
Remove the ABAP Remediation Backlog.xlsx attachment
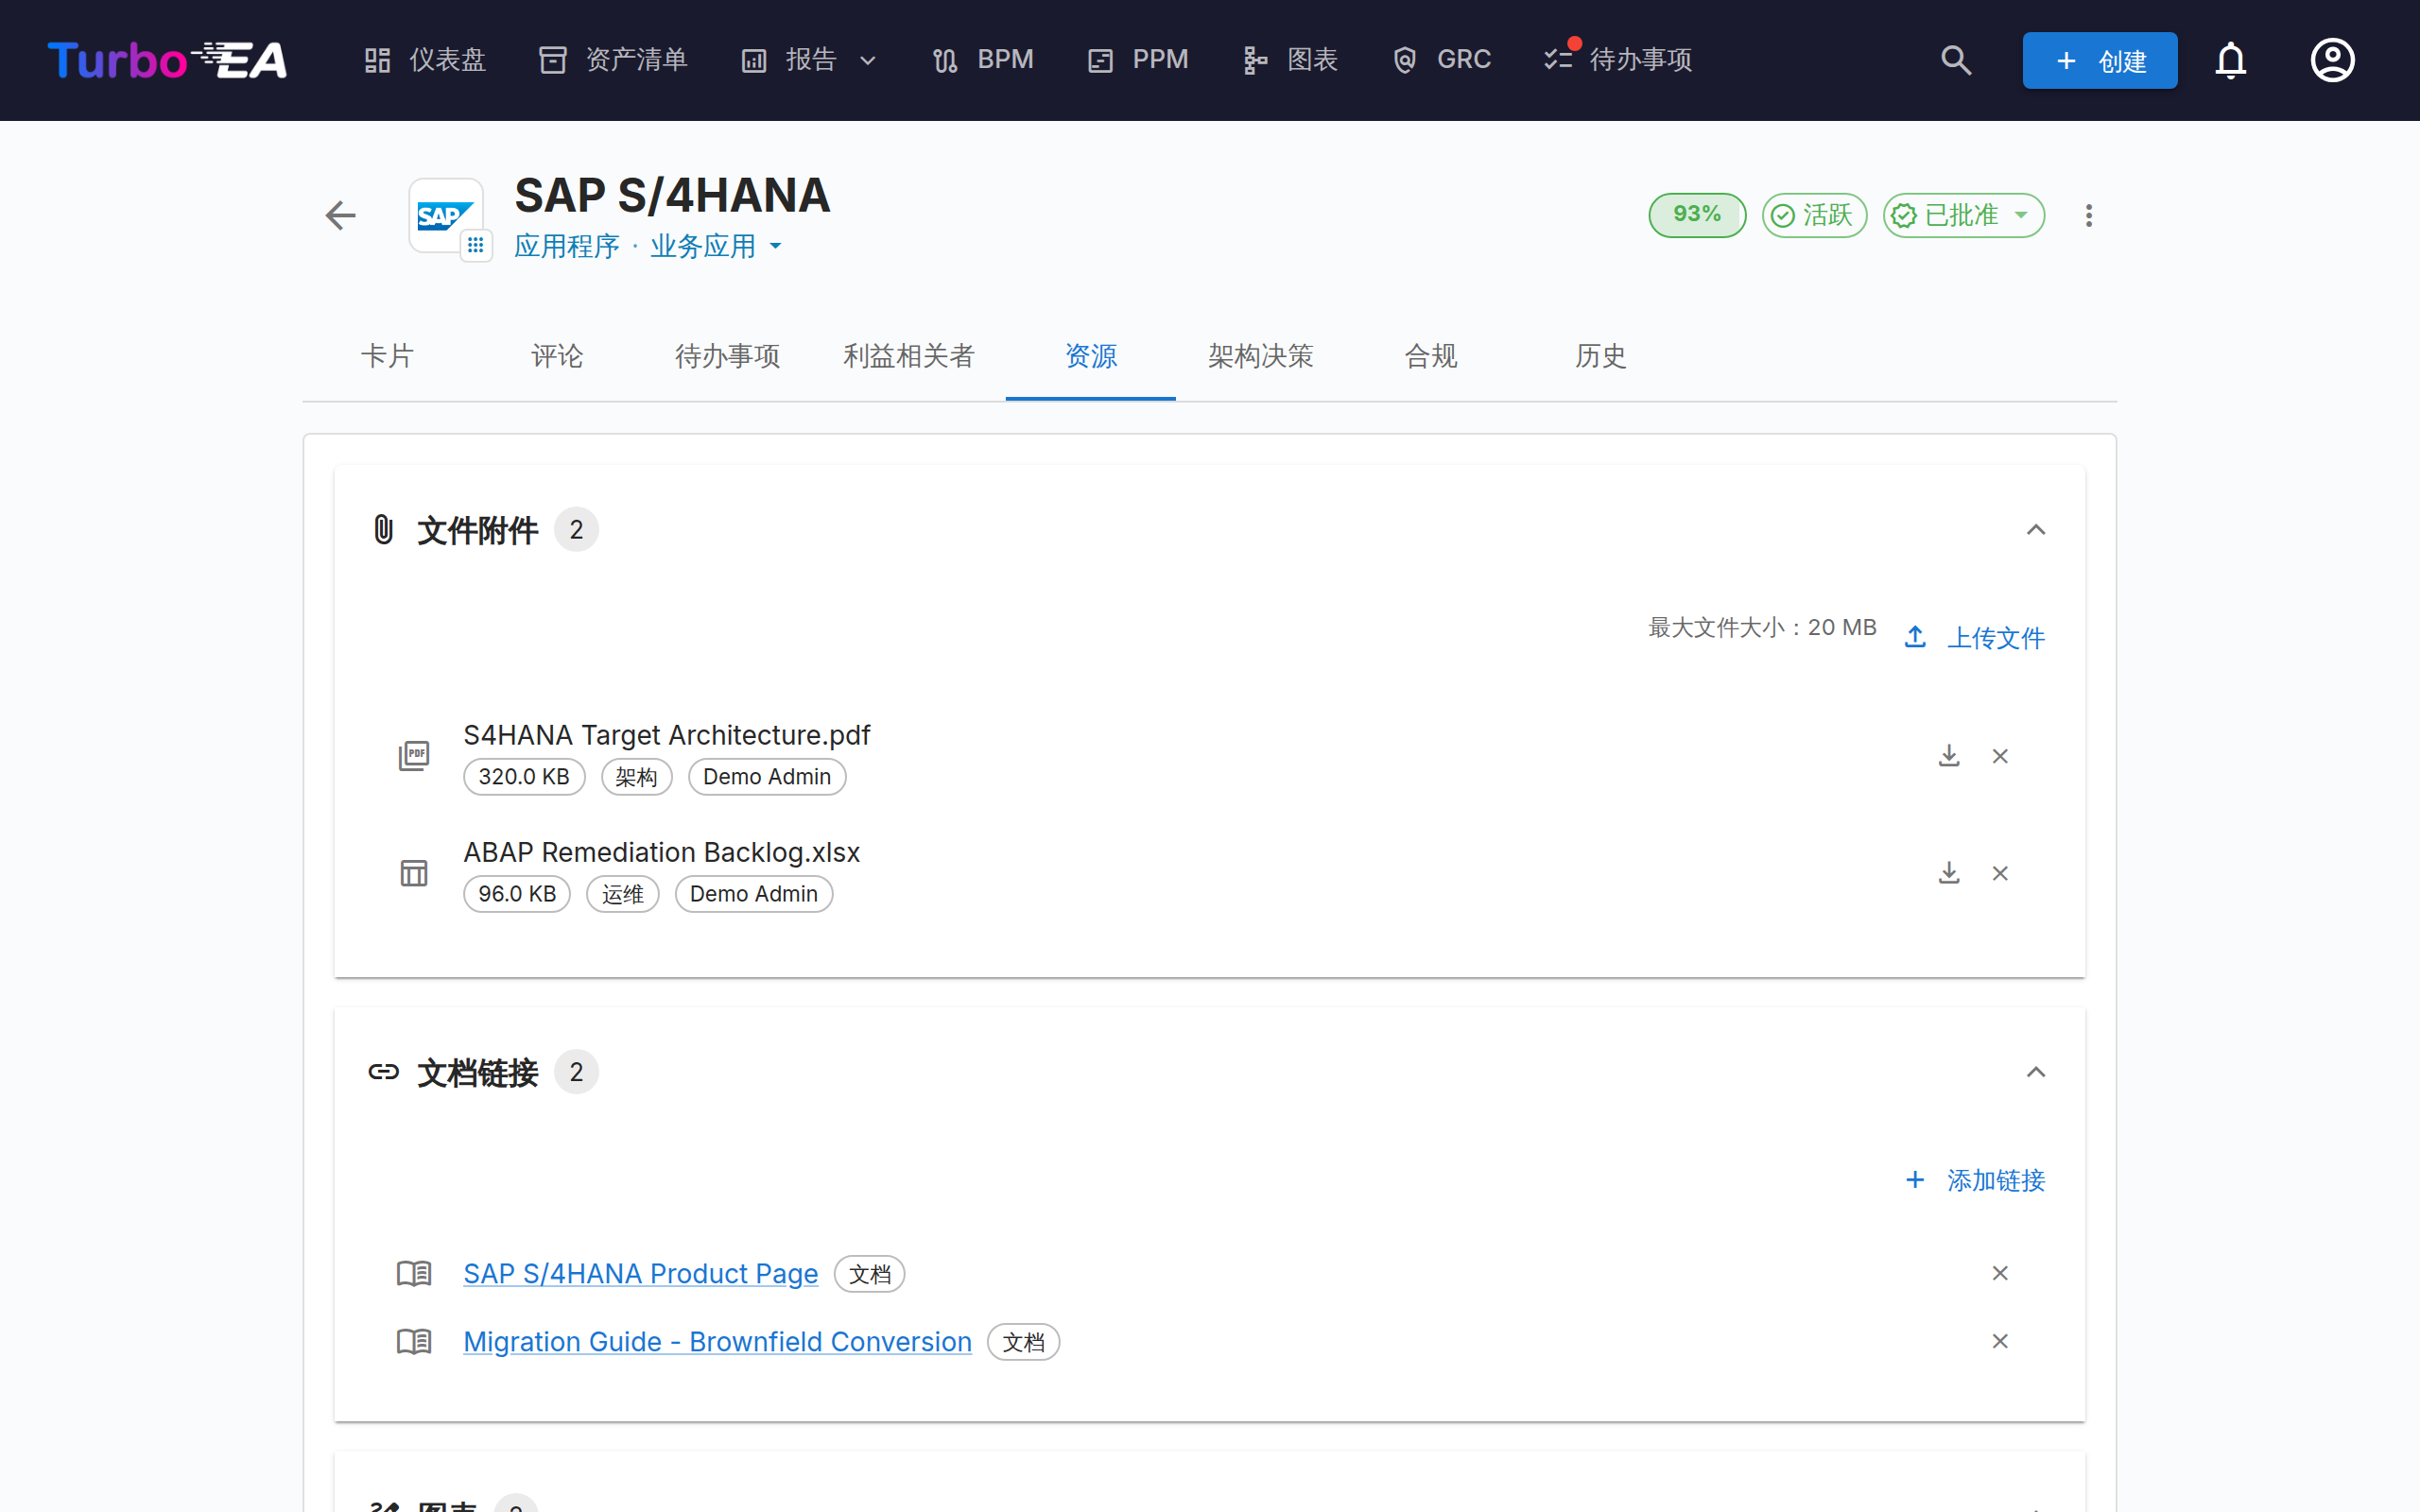[1999, 873]
